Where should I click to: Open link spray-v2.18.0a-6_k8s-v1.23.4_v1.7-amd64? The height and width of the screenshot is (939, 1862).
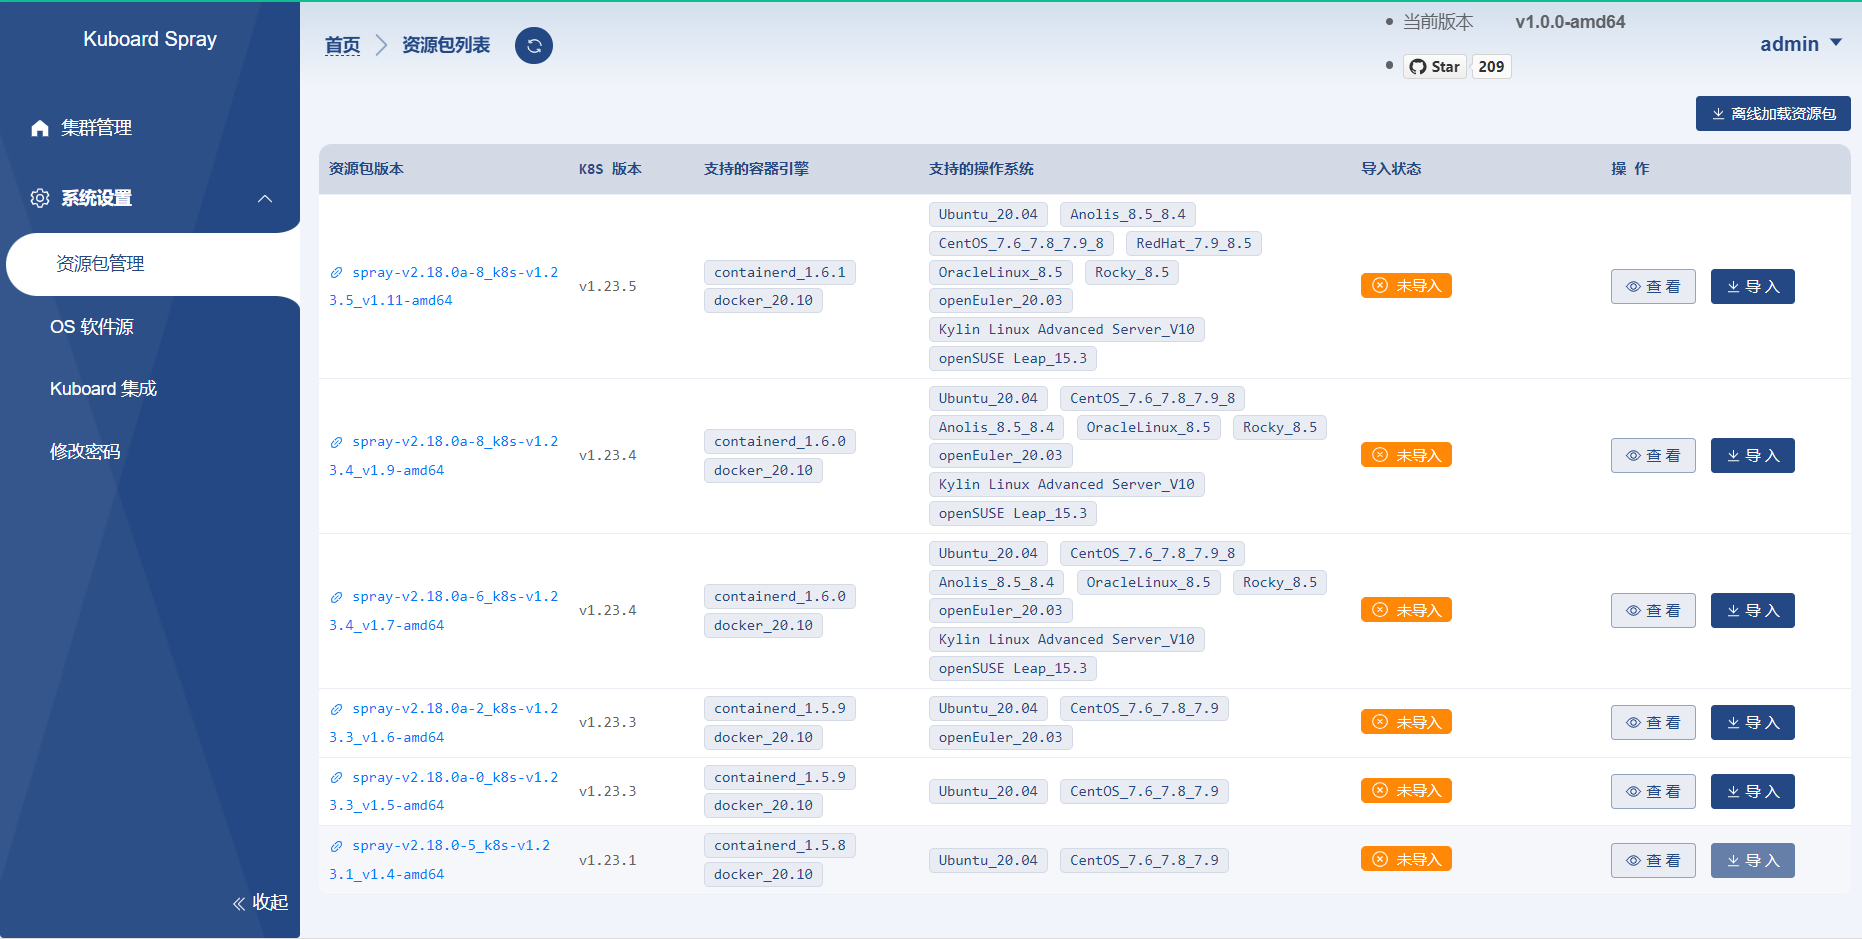(444, 611)
